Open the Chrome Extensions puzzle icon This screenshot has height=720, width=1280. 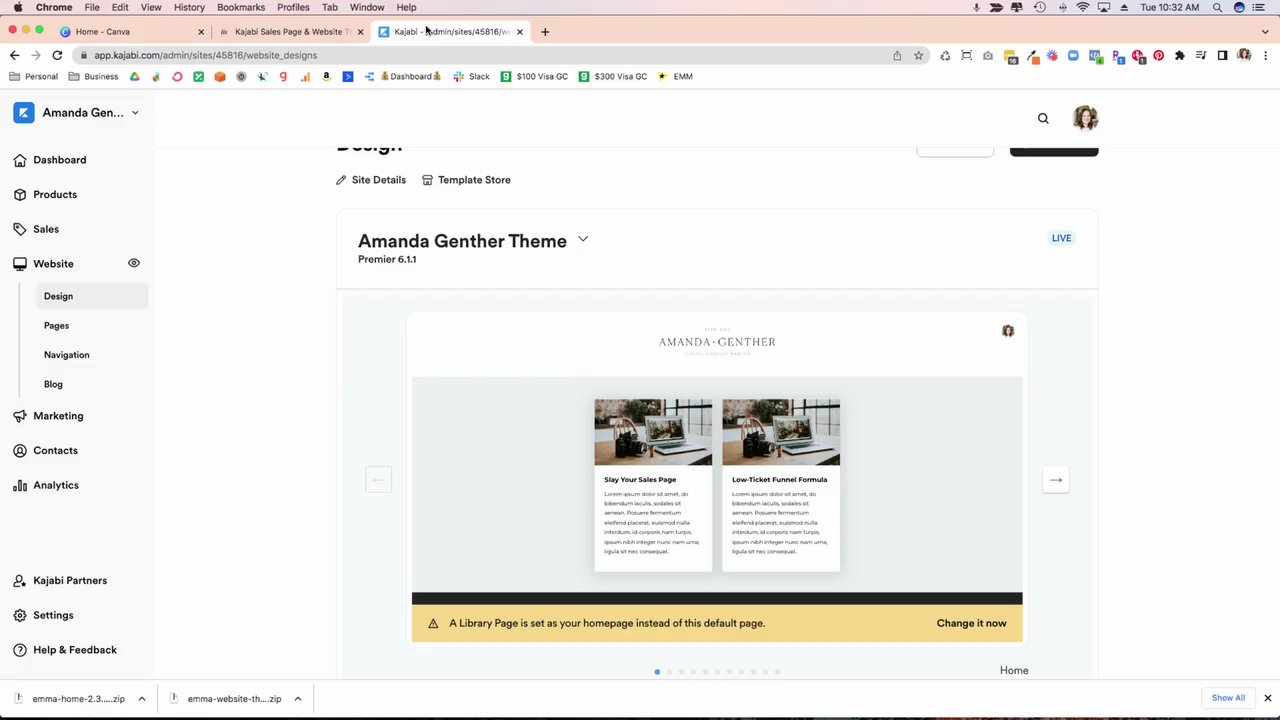(x=1180, y=56)
